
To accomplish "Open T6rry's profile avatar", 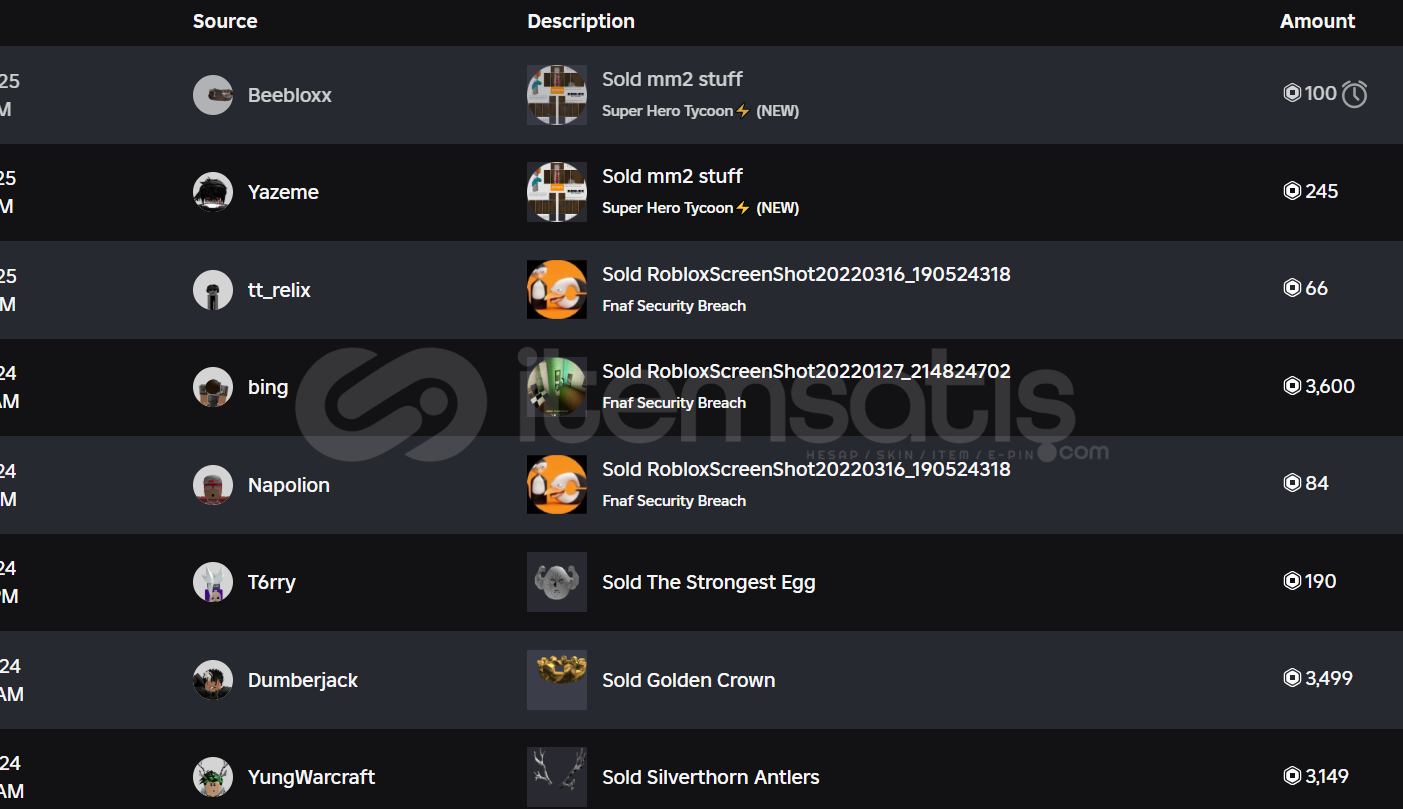I will tap(213, 582).
